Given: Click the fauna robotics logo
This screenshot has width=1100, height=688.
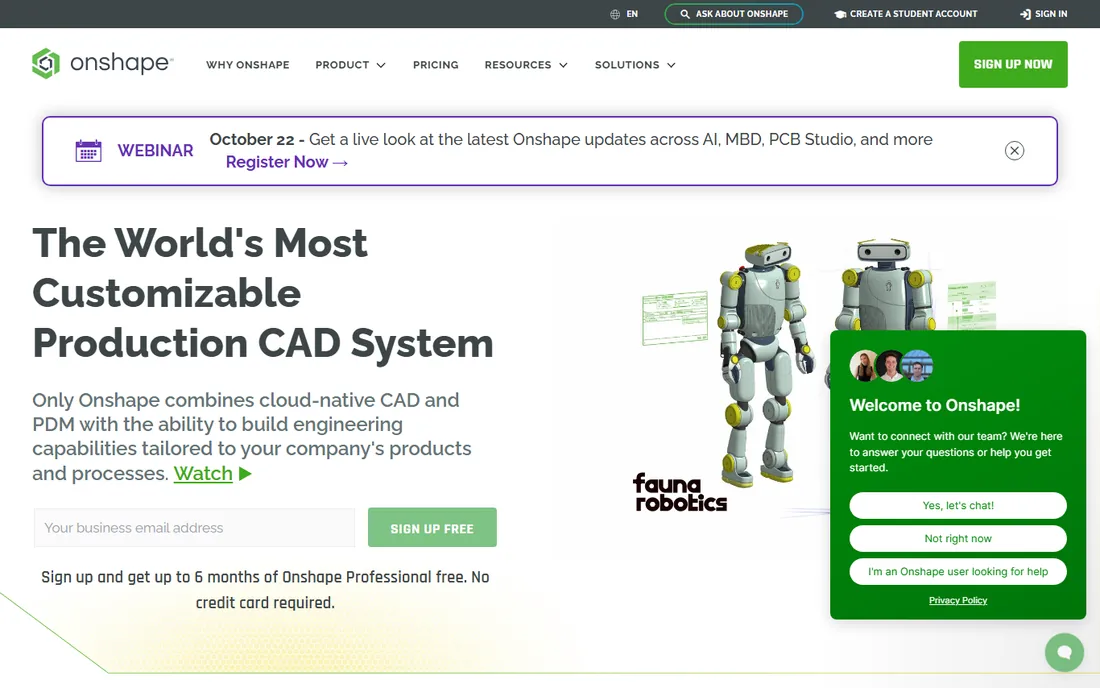Looking at the screenshot, I should click(x=679, y=492).
